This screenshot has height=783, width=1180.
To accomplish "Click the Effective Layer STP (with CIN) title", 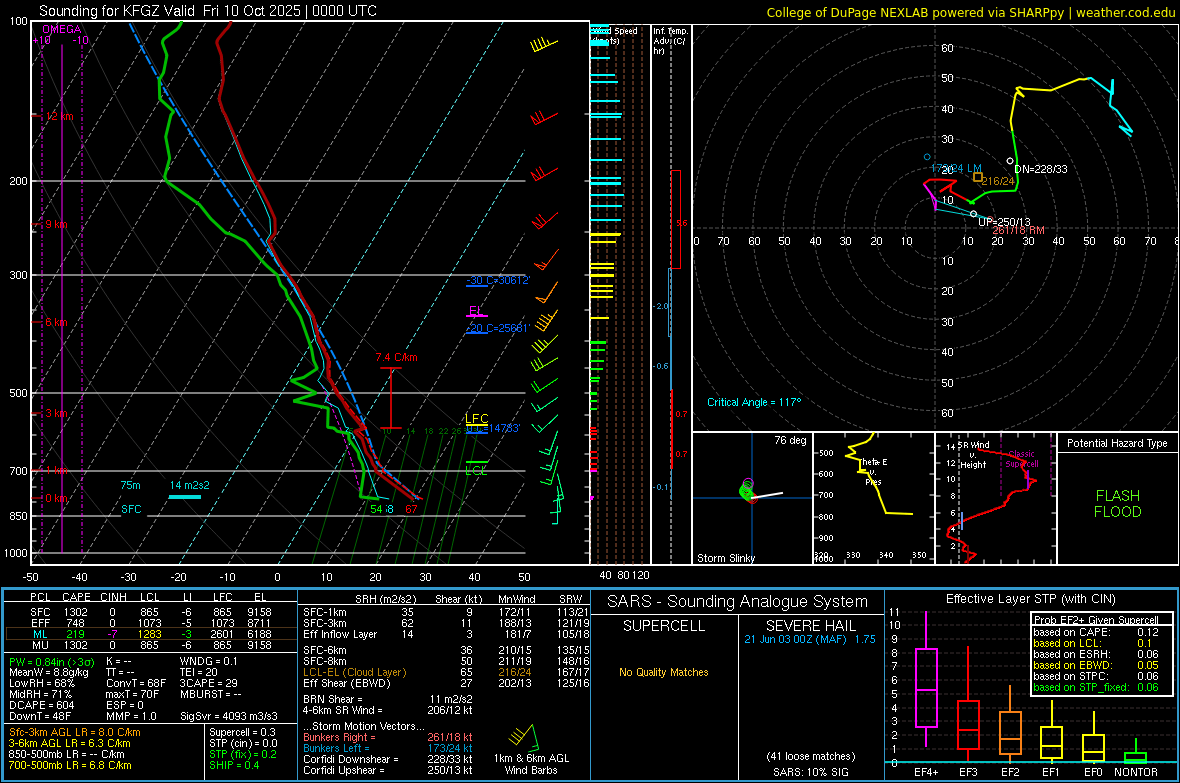I will tap(1030, 599).
